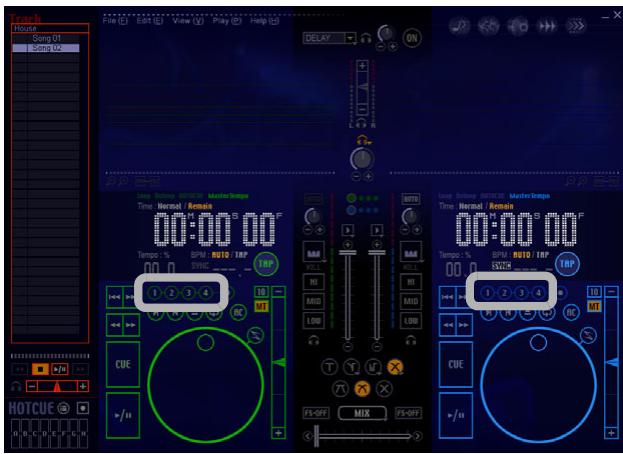The height and width of the screenshot is (454, 623).
Task: Start the left deck with its play/pause button
Action: [x=123, y=415]
